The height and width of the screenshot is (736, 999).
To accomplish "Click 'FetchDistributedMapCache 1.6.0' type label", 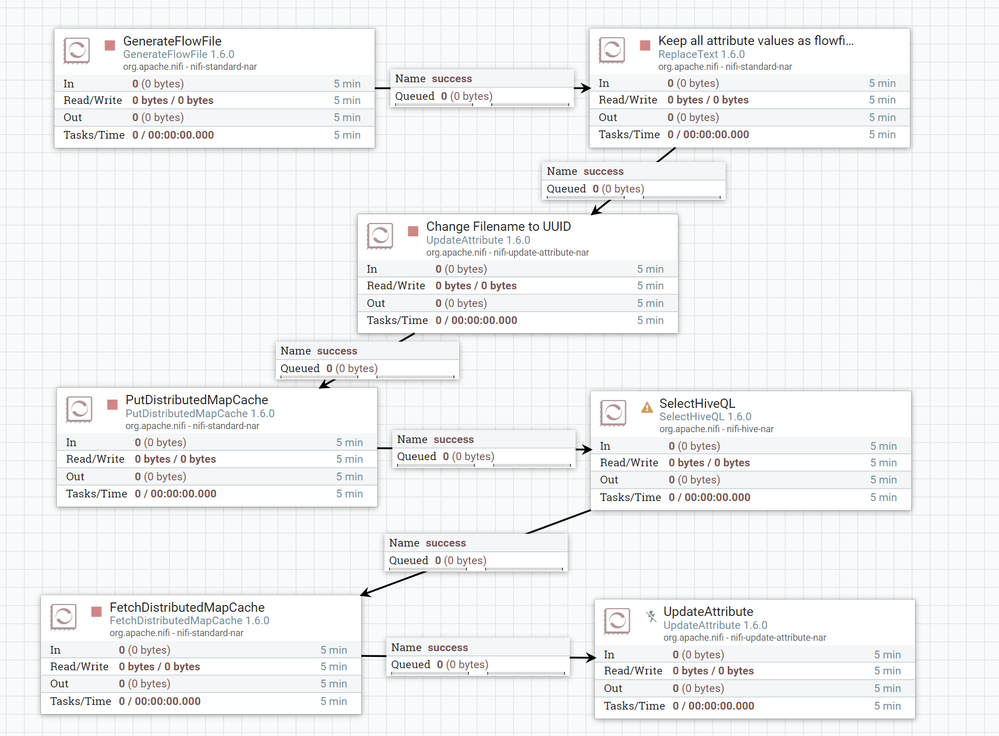I will 189,620.
